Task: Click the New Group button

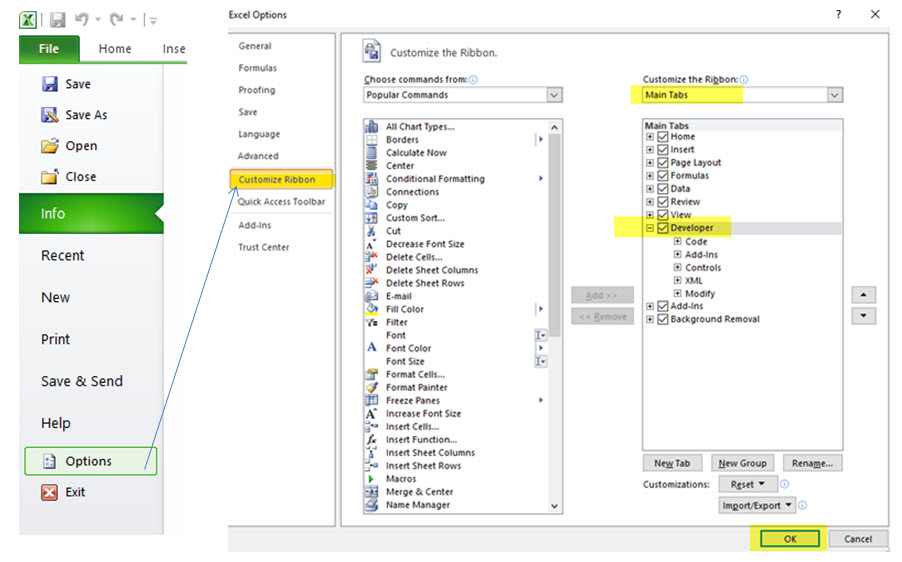Action: click(x=742, y=463)
